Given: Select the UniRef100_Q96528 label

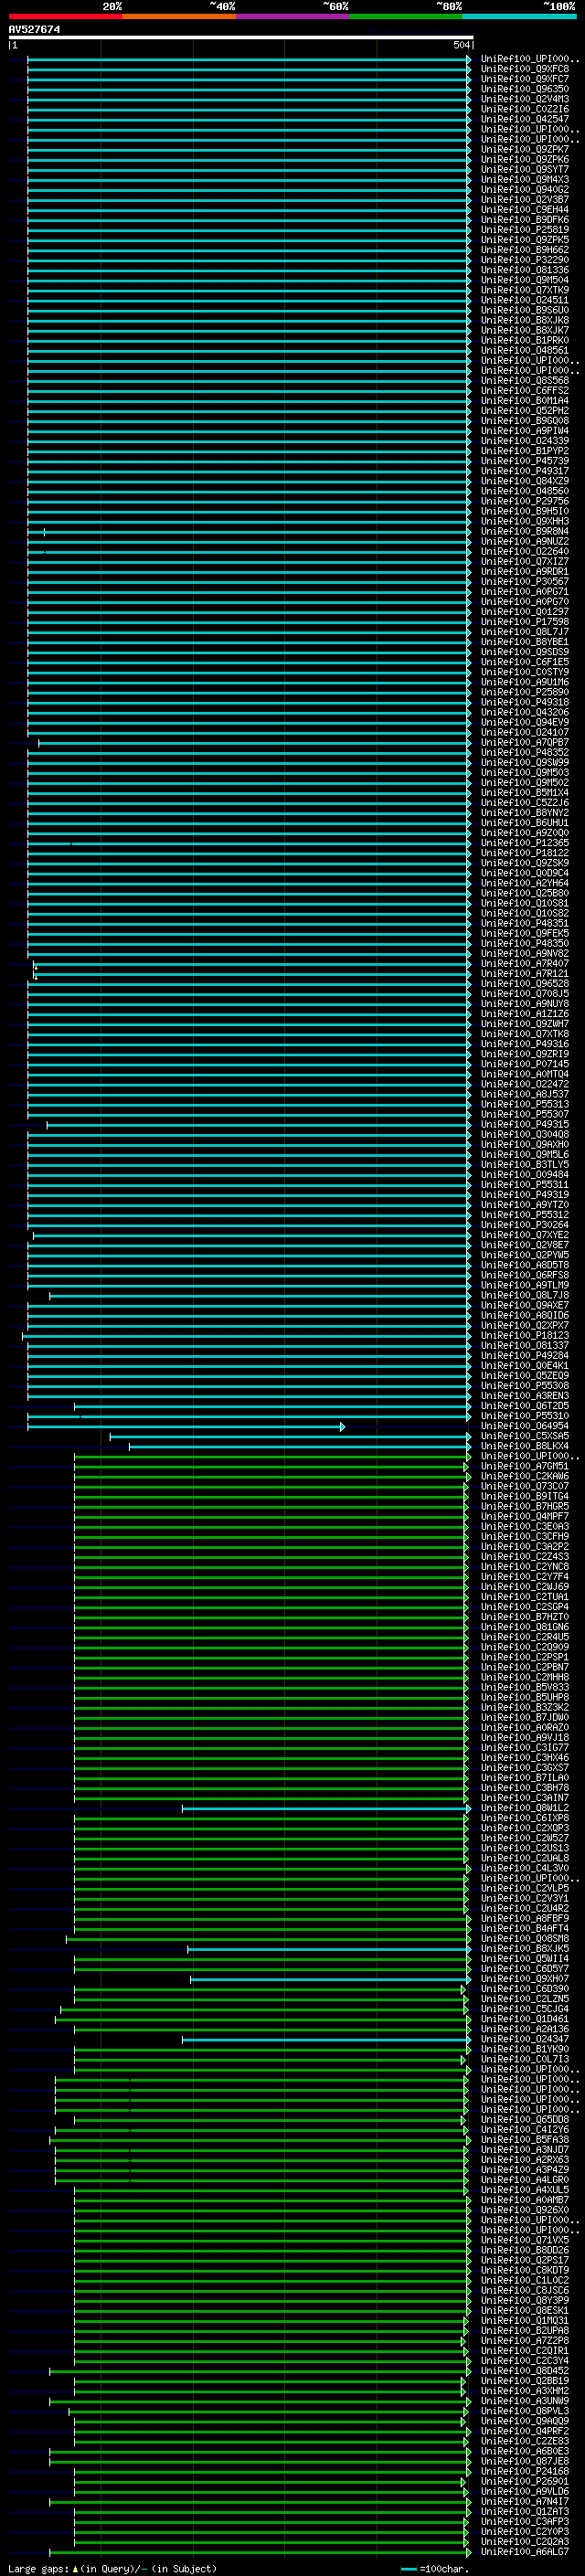Looking at the screenshot, I should (525, 984).
